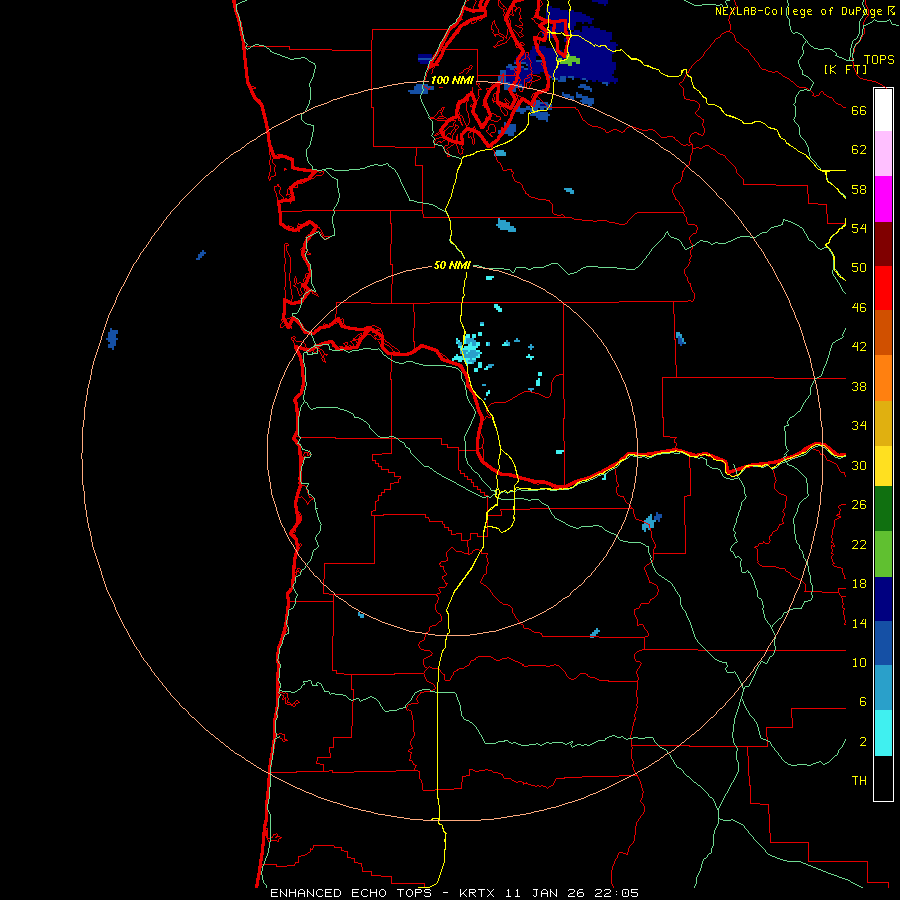The image size is (900, 900).
Task: Click the gold legend swatch
Action: [x=883, y=423]
